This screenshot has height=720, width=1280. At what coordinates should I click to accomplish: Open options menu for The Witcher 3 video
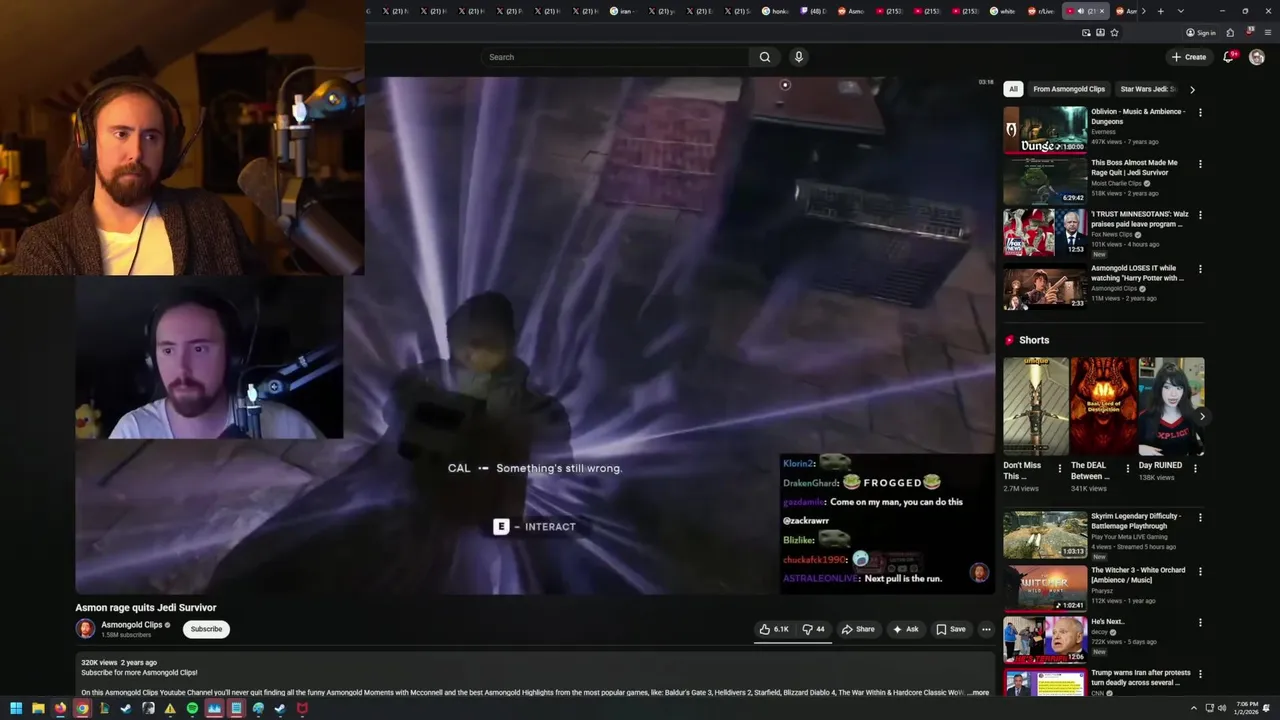[x=1200, y=572]
